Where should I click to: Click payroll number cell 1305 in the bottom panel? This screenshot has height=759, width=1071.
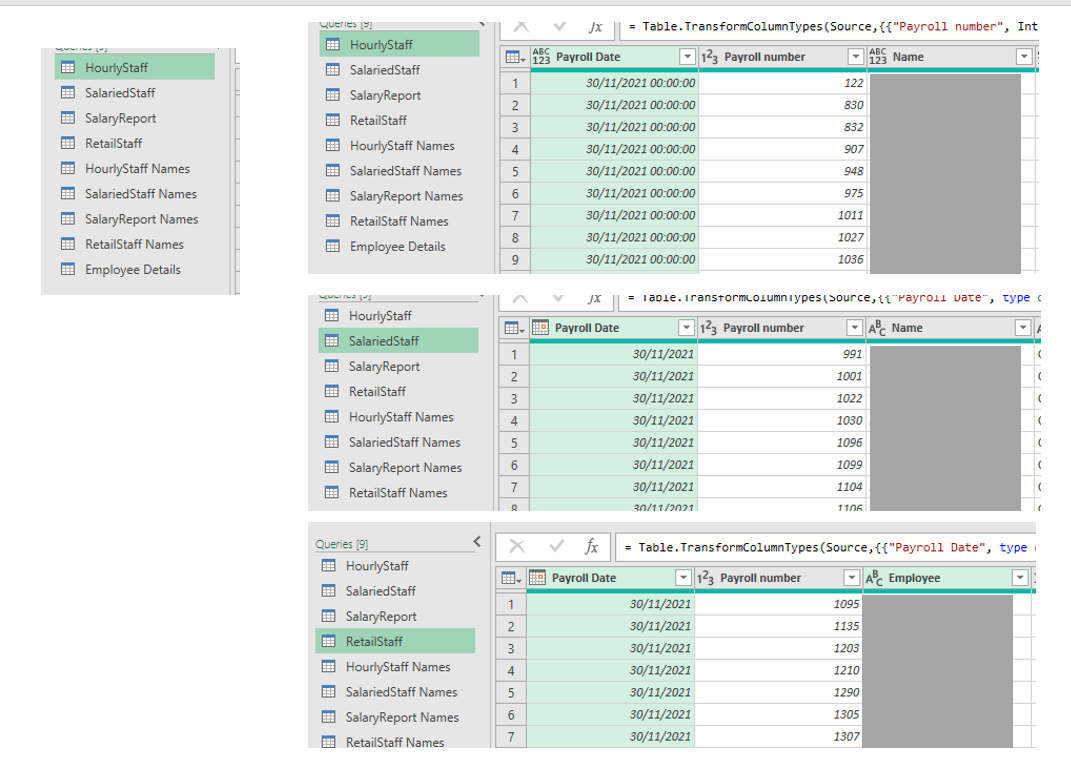(x=779, y=715)
